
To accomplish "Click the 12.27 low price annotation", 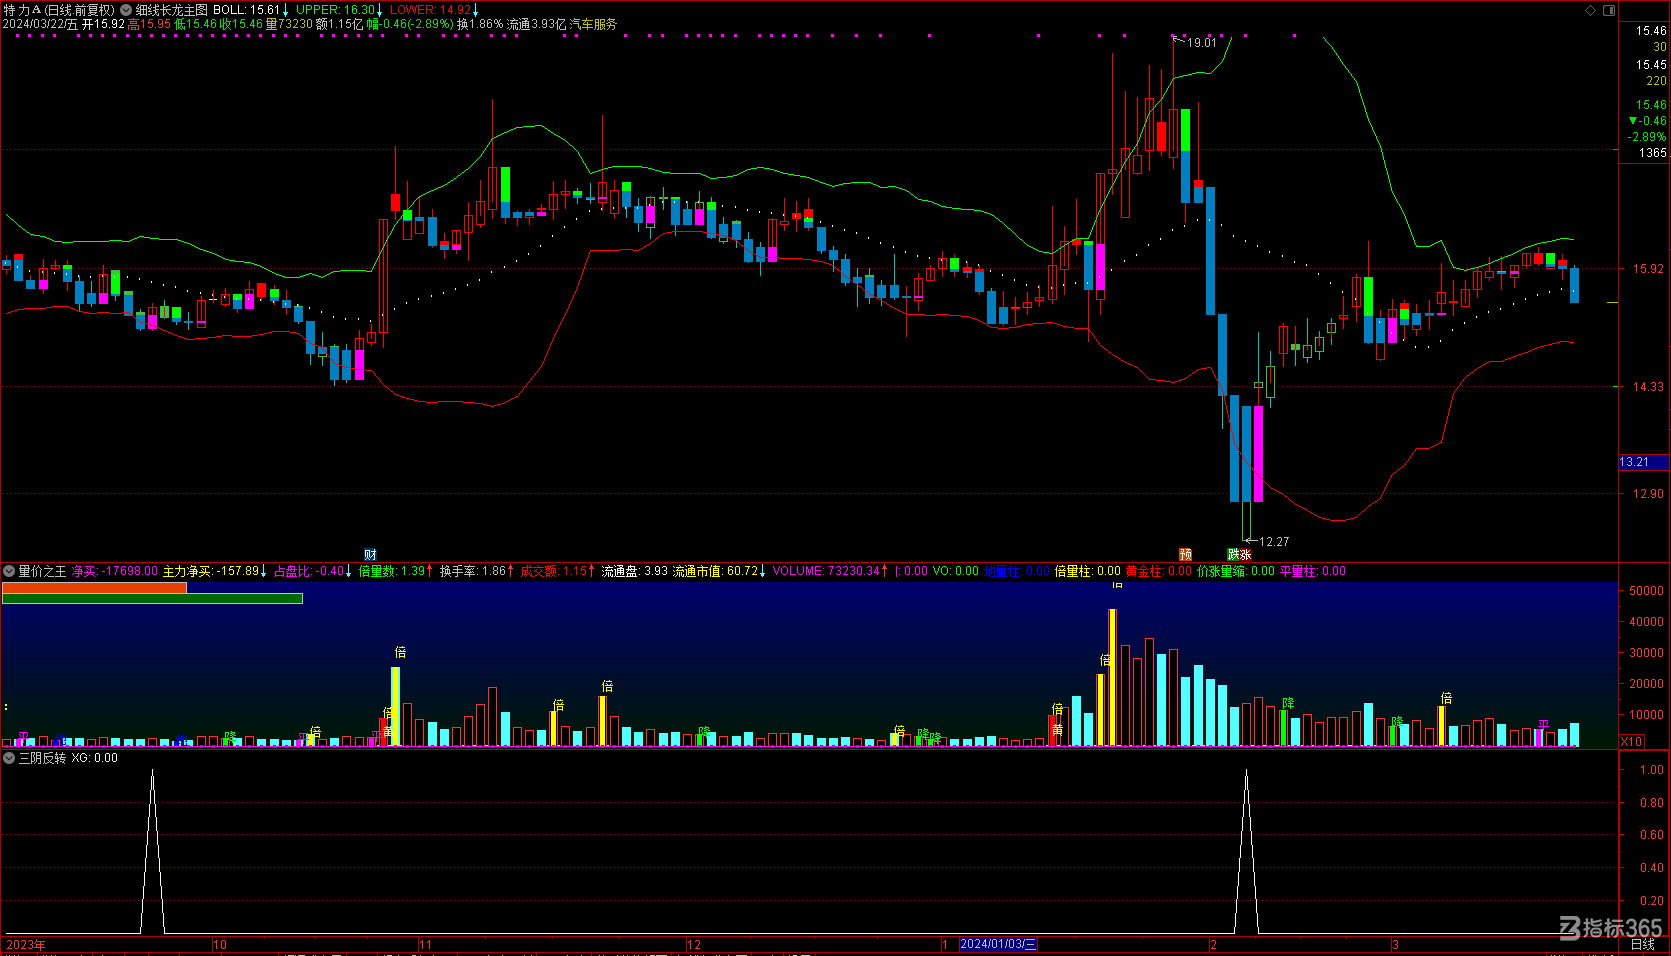I will 1274,542.
